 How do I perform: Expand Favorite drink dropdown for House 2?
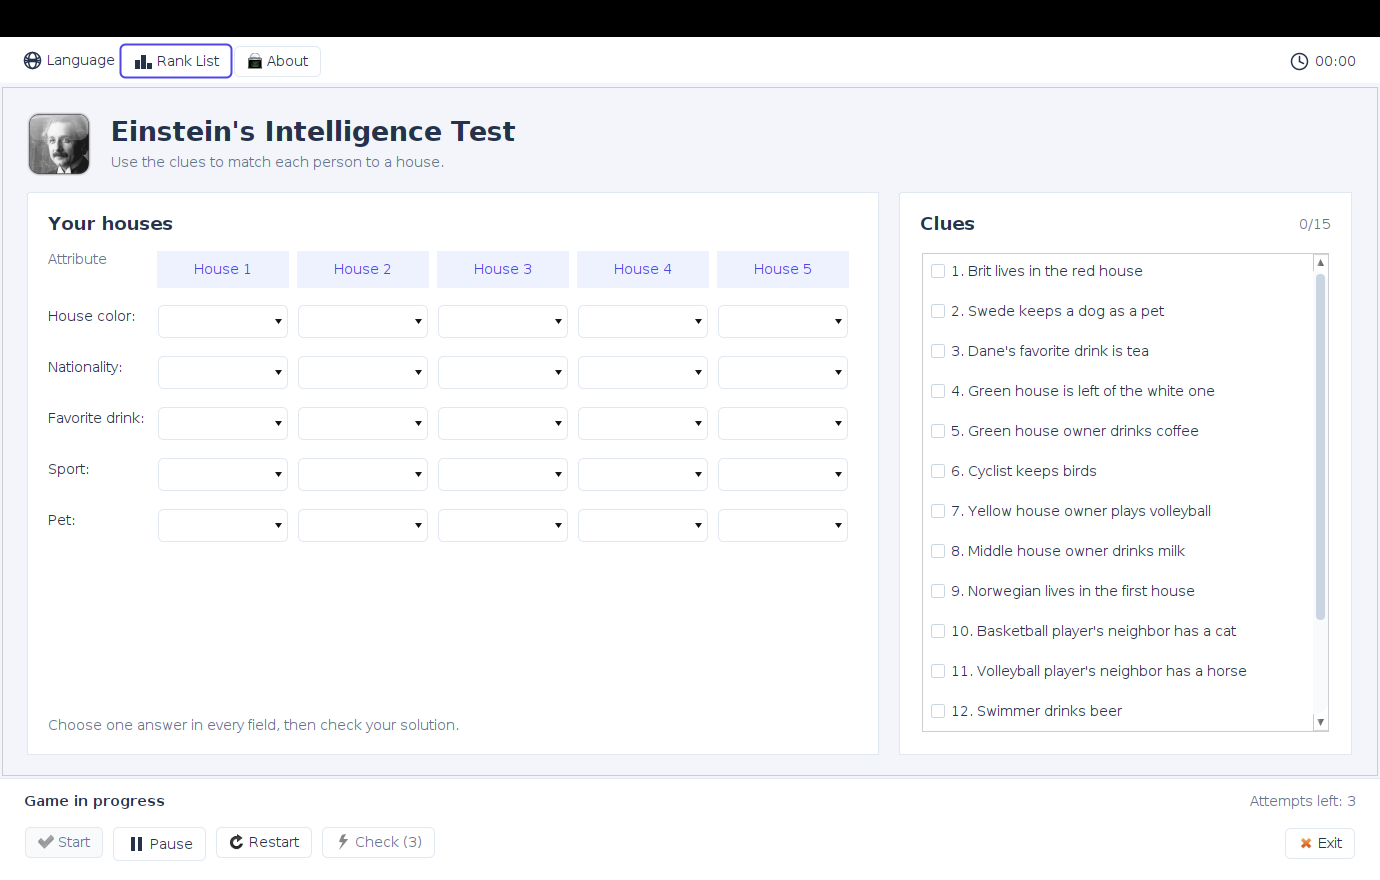pos(363,424)
